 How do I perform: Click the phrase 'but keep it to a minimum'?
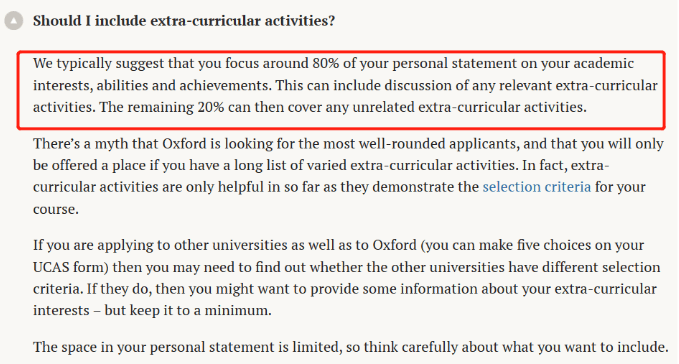click(x=188, y=310)
